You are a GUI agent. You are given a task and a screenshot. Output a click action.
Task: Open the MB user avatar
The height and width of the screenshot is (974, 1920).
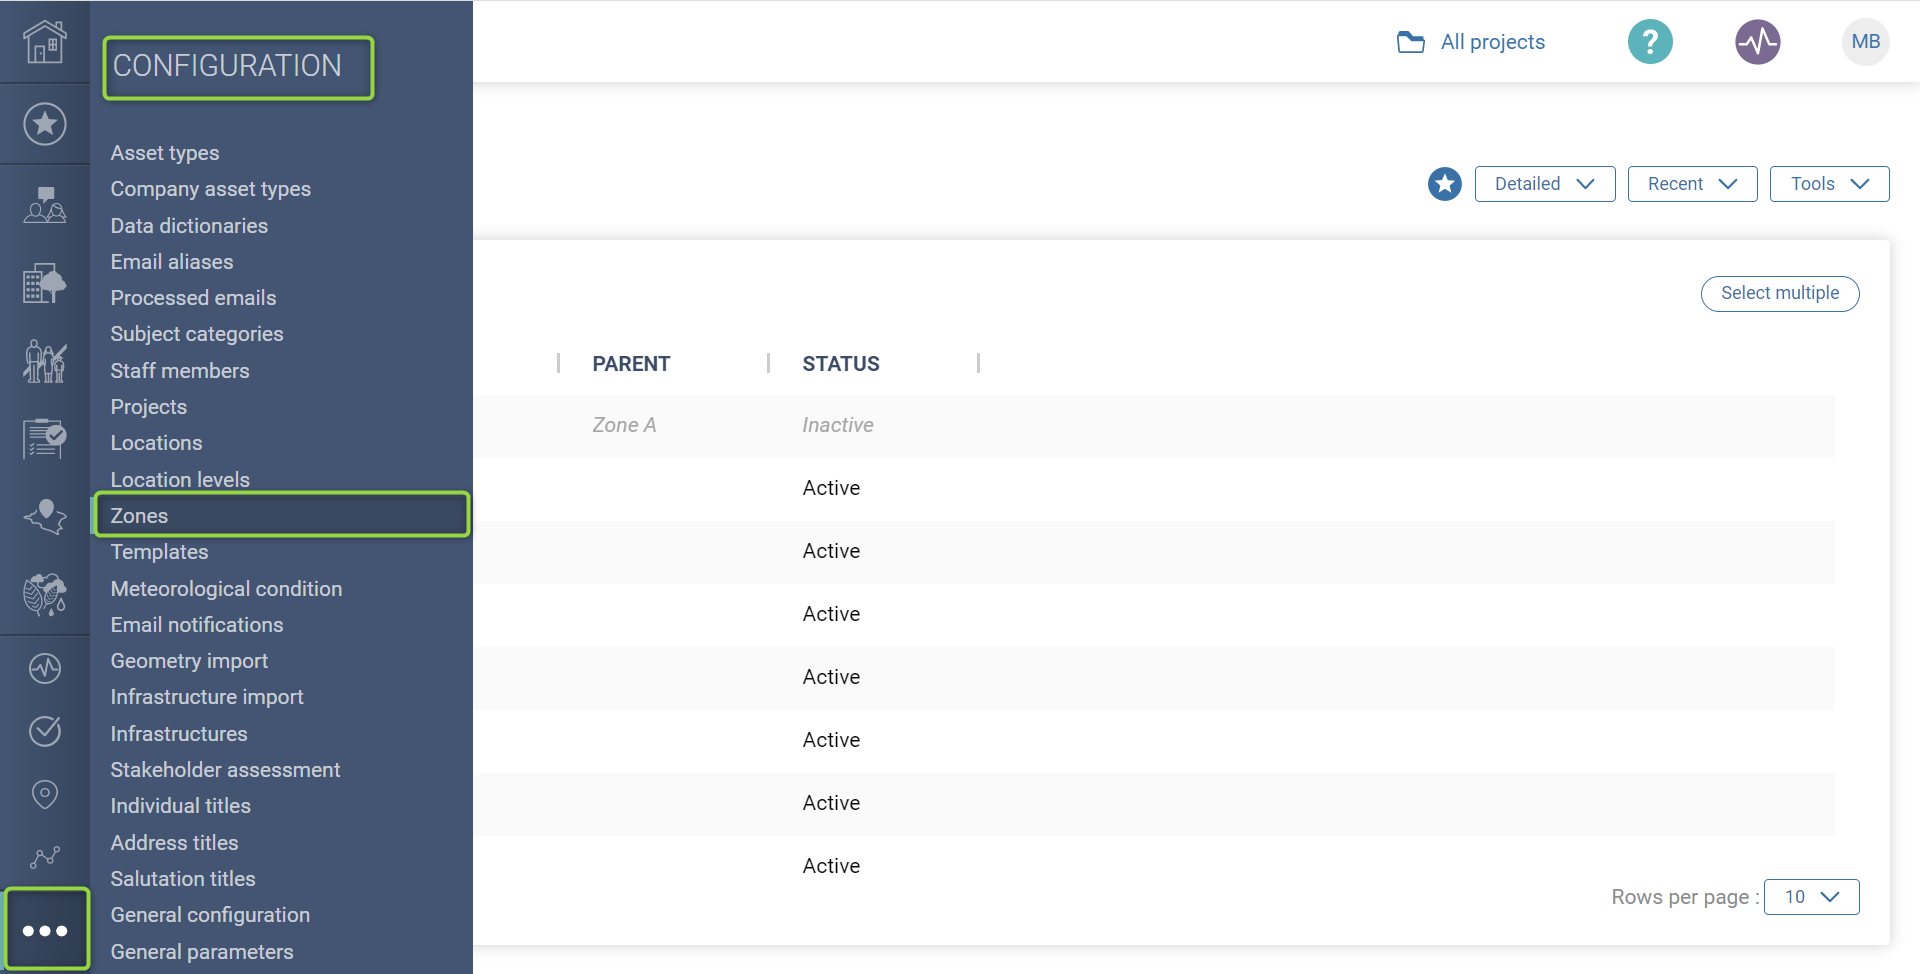1865,42
